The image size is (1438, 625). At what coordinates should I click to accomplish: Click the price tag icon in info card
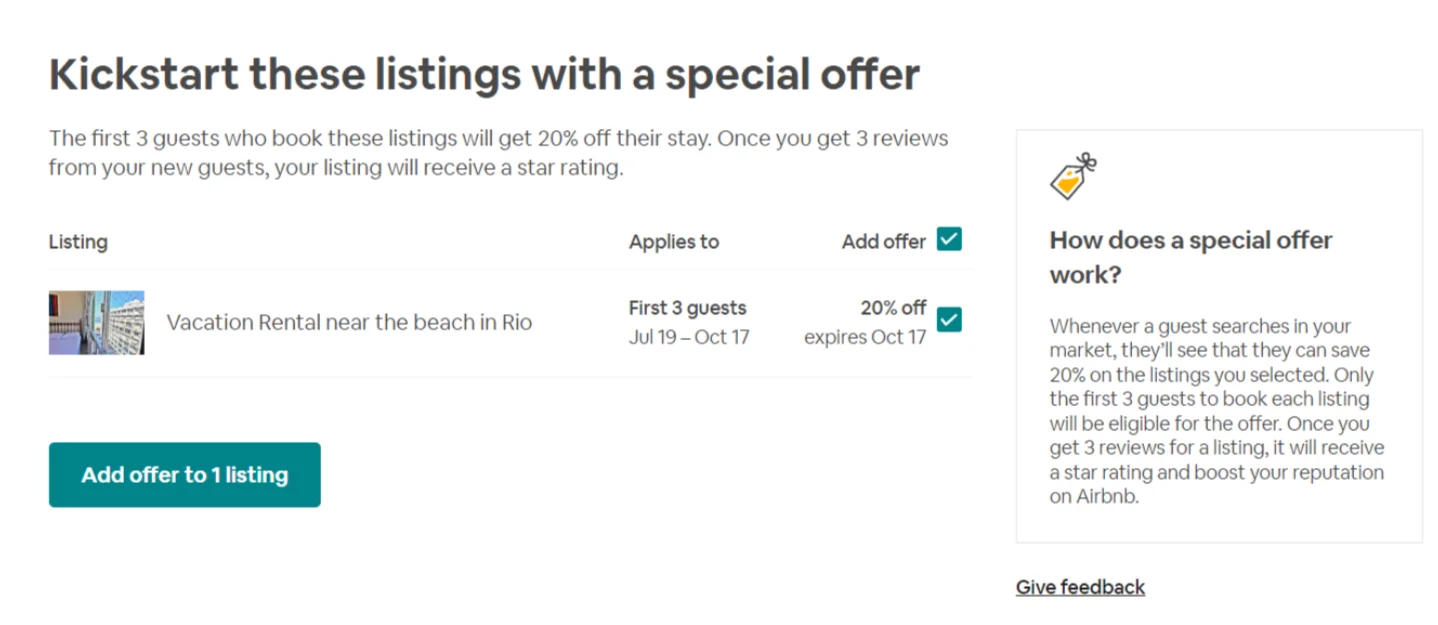tap(1072, 177)
